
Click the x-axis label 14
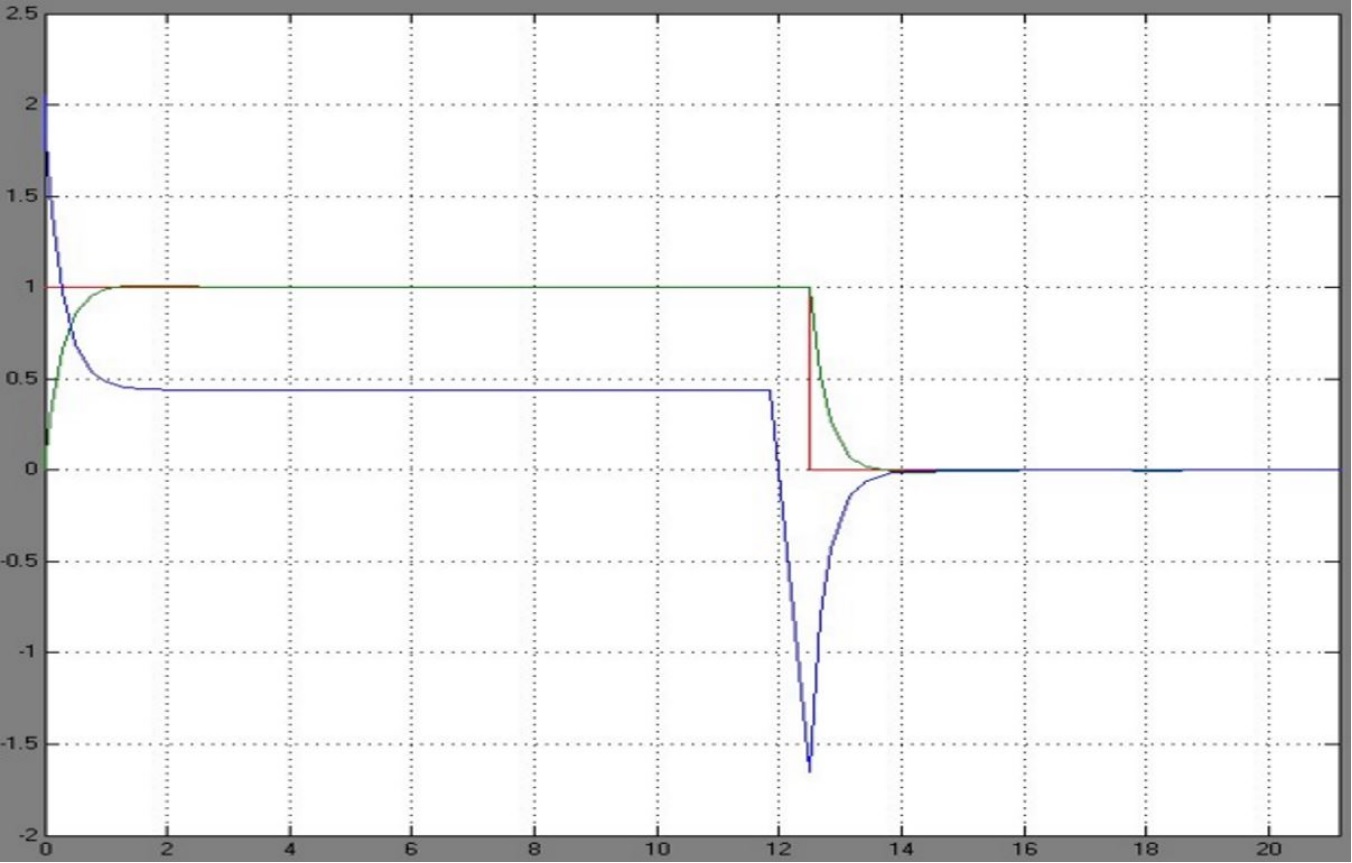(x=902, y=852)
